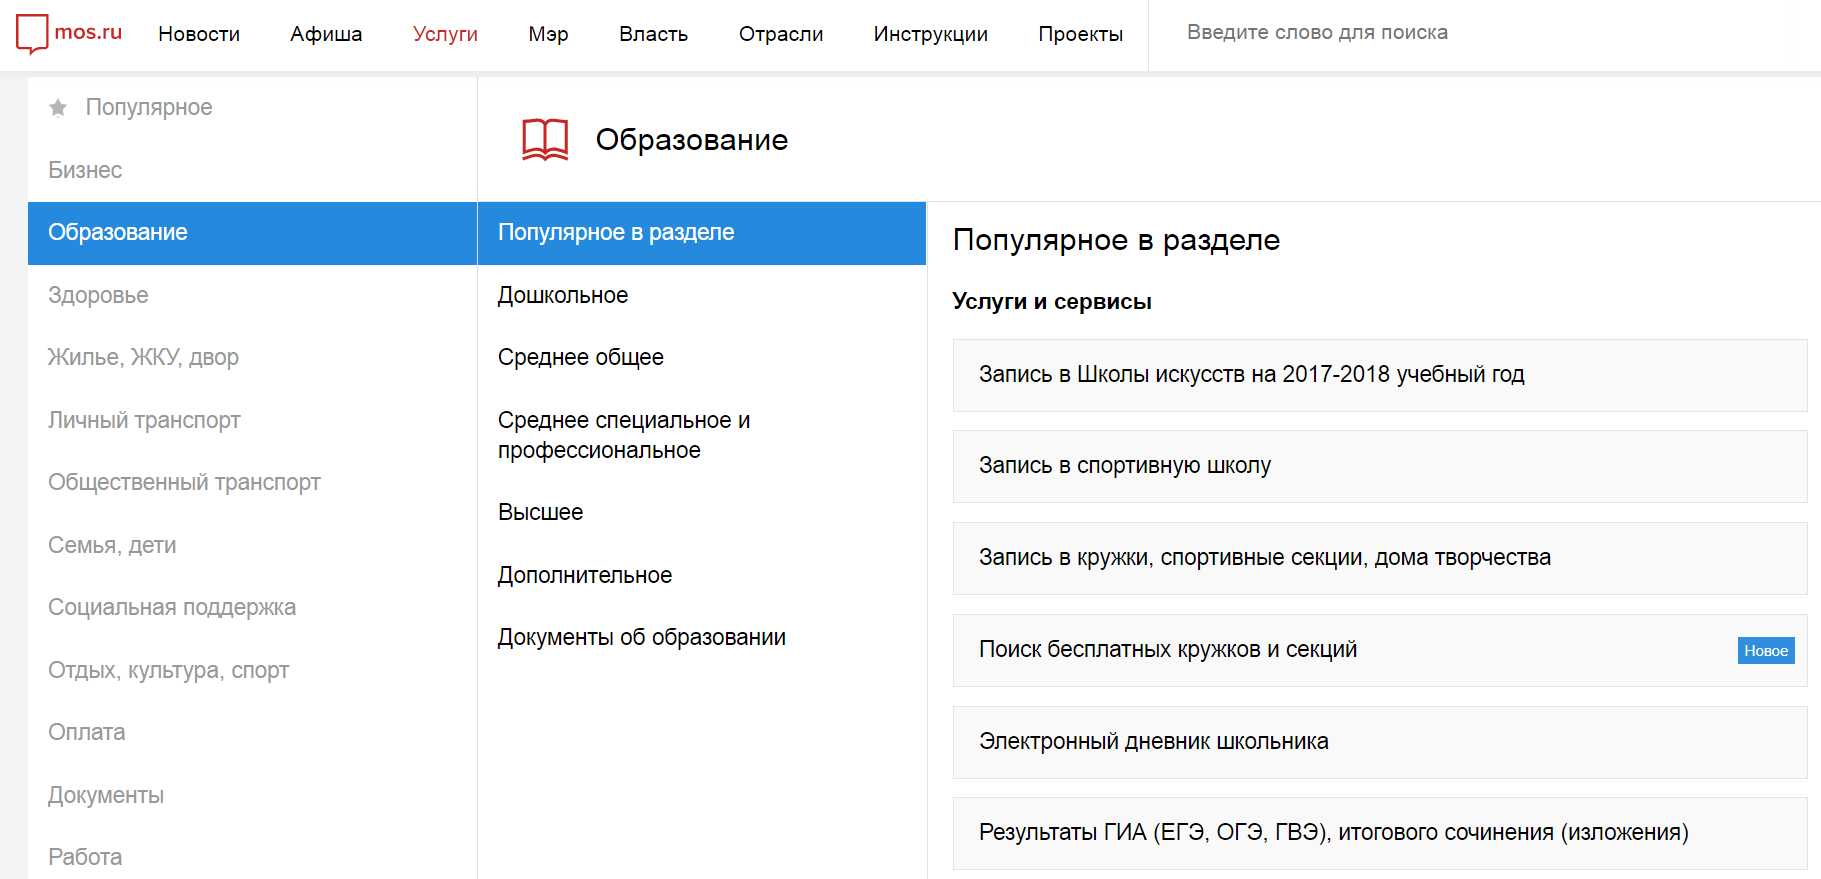Open the Мэр menu item
This screenshot has width=1821, height=879.
pos(548,34)
